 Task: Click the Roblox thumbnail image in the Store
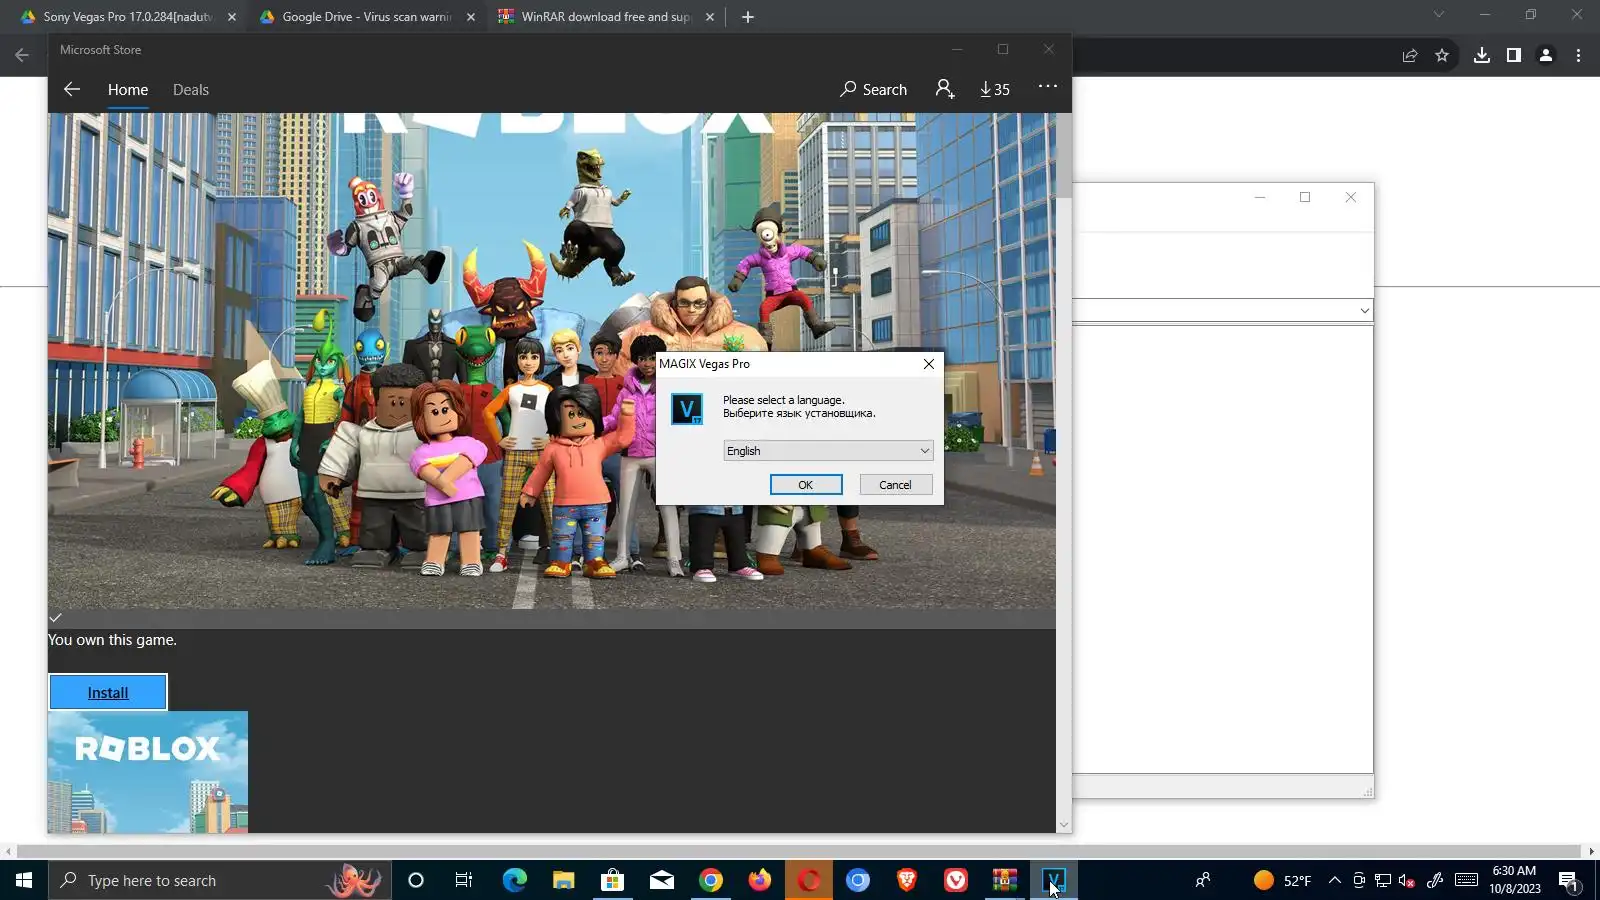[x=148, y=772]
